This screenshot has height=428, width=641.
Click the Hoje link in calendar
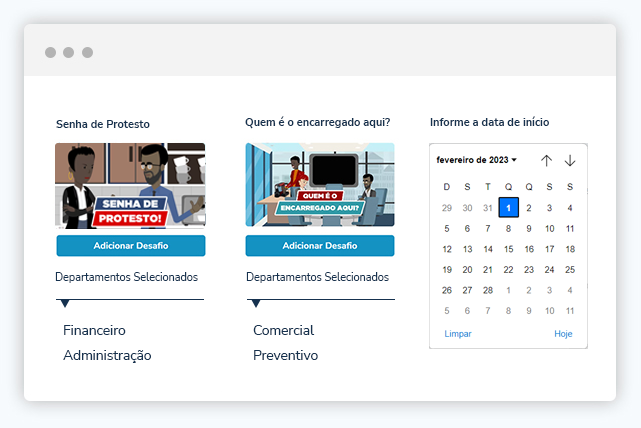tap(563, 334)
